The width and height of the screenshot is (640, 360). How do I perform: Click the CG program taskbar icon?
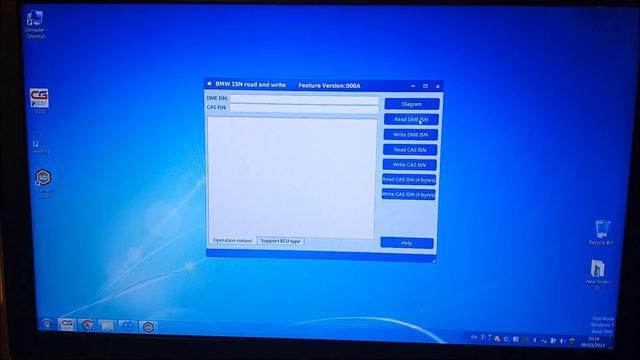click(67, 325)
